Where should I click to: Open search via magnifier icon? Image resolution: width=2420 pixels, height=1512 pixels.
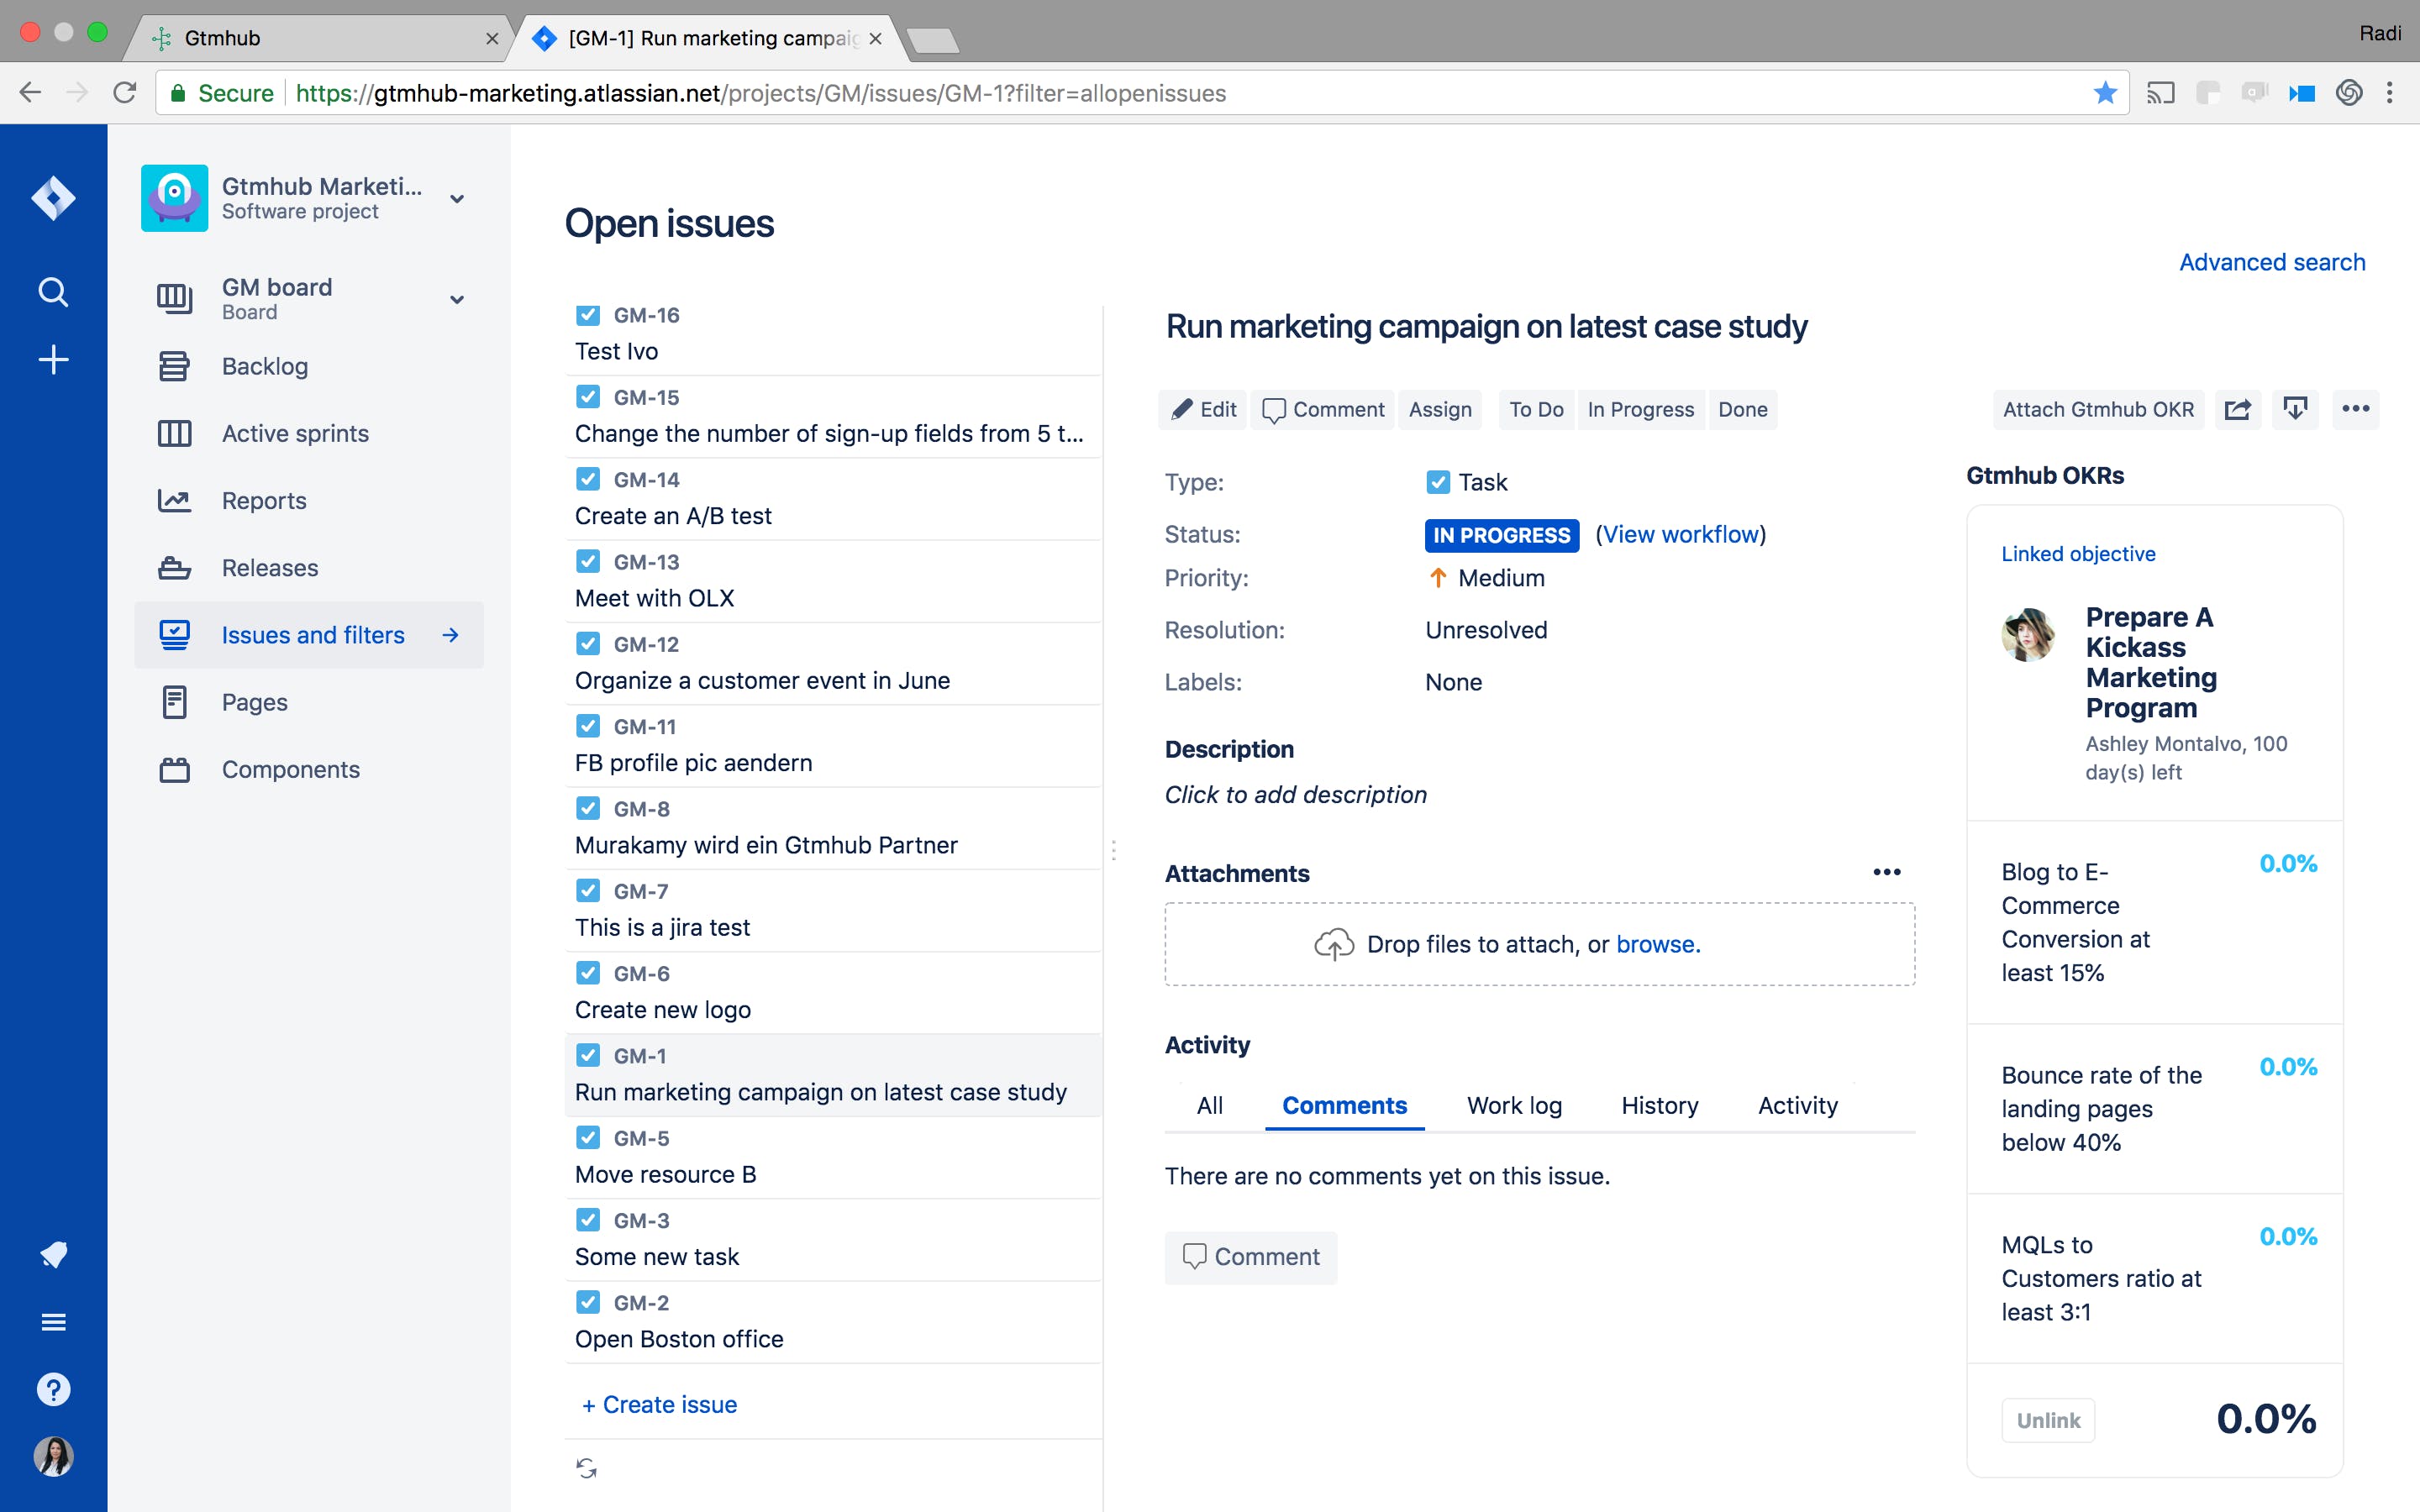(x=53, y=292)
